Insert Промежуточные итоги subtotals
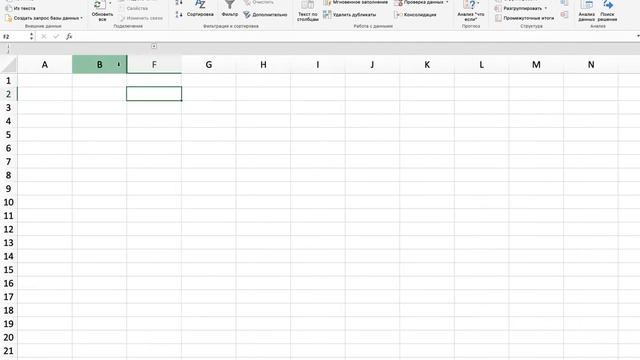Image resolution: width=640 pixels, height=360 pixels. [524, 18]
